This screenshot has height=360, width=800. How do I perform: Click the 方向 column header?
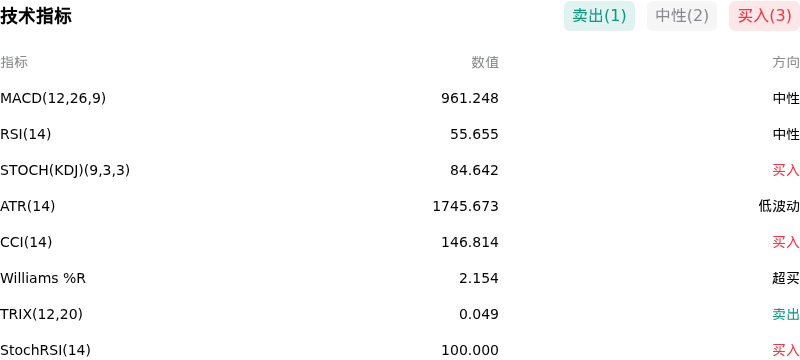[786, 62]
